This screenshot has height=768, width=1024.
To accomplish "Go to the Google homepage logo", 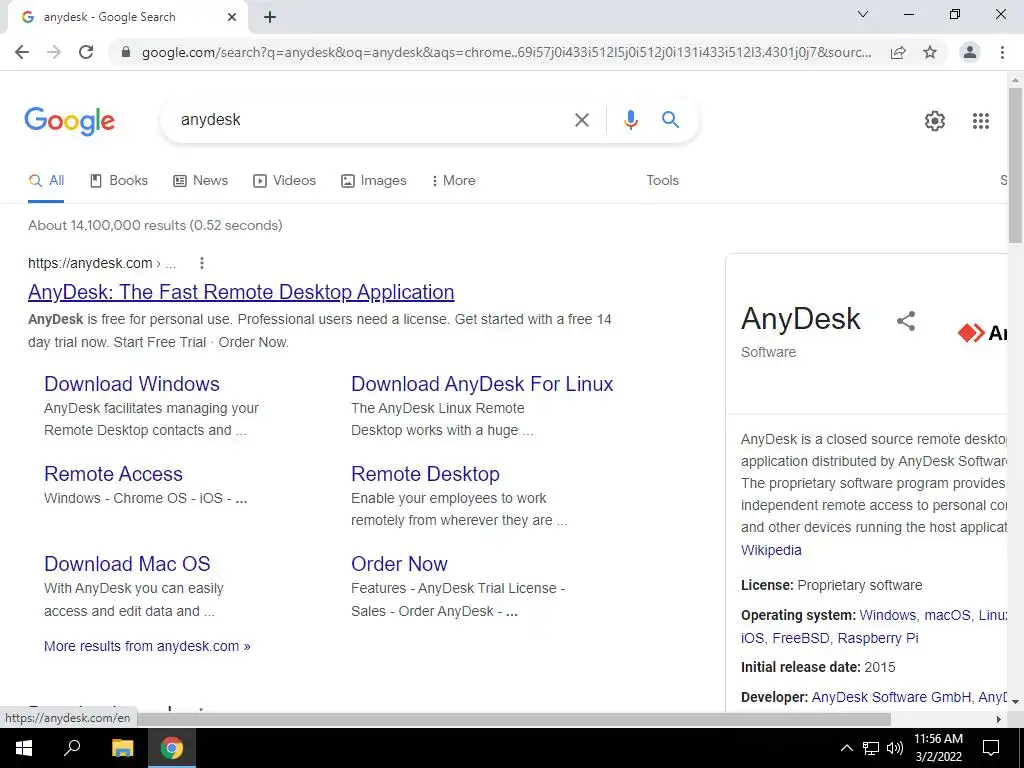I will point(69,121).
